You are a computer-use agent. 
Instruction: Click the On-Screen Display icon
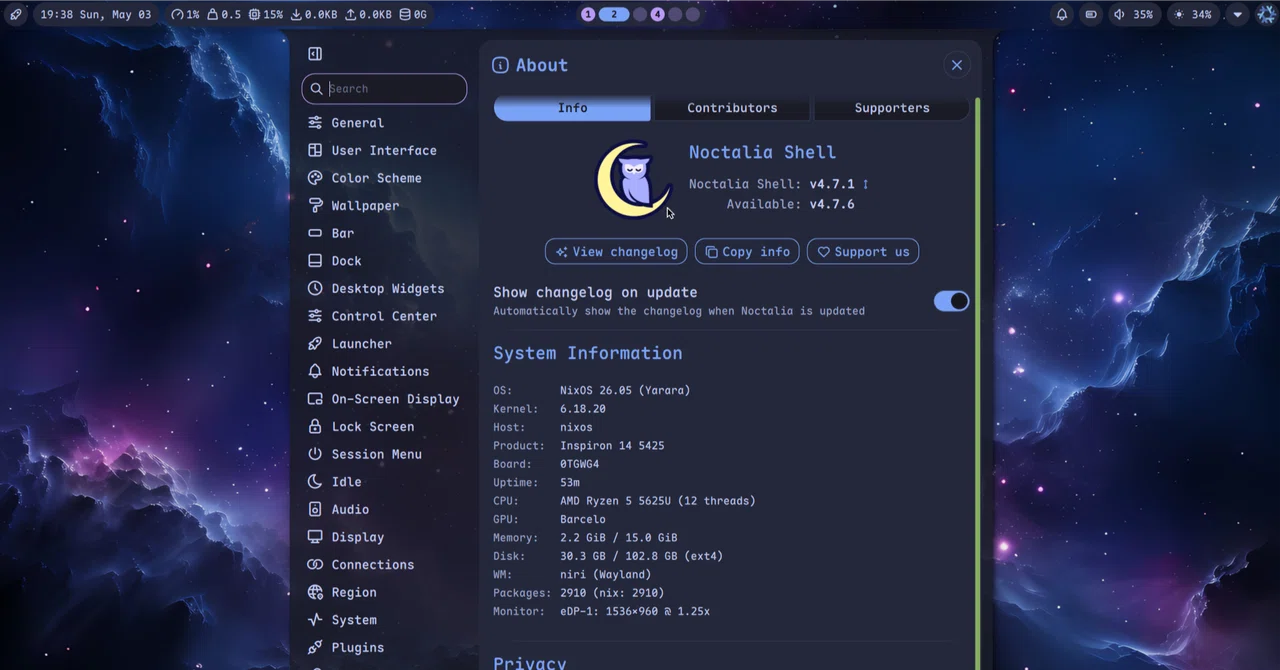click(315, 399)
